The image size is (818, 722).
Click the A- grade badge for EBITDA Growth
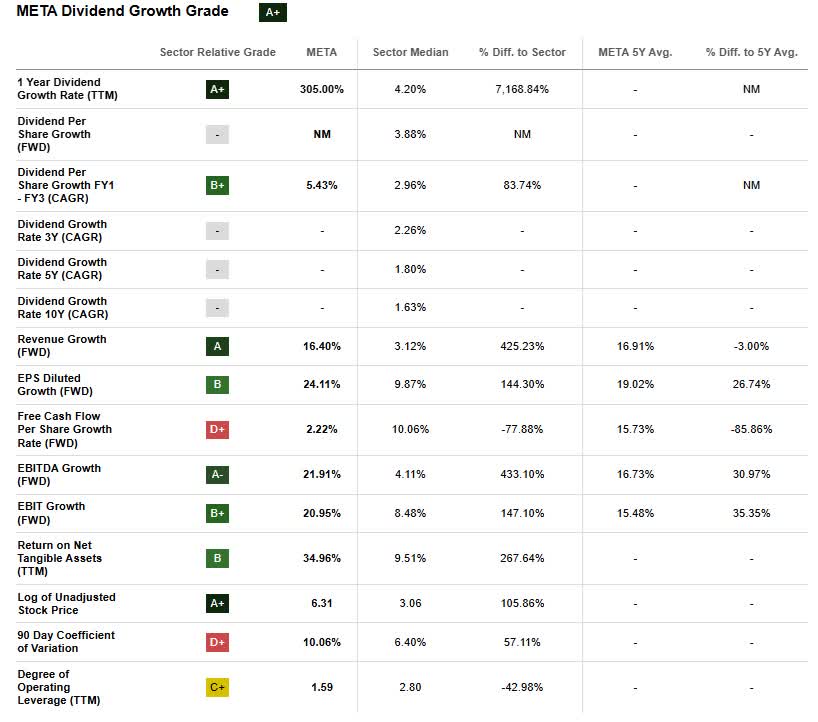point(217,474)
